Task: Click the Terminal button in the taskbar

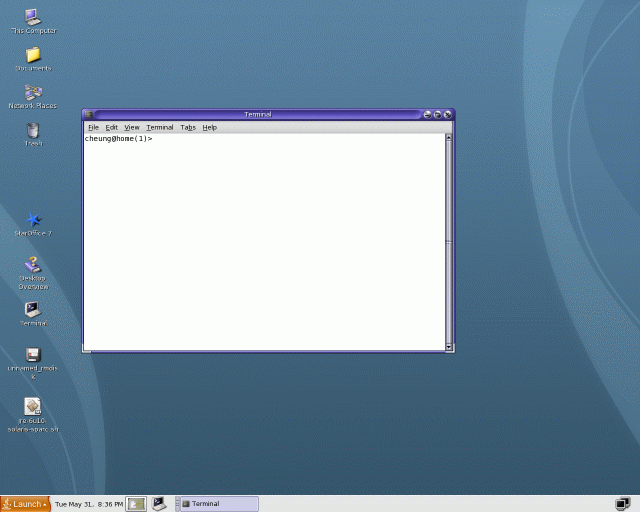Action: pos(220,504)
